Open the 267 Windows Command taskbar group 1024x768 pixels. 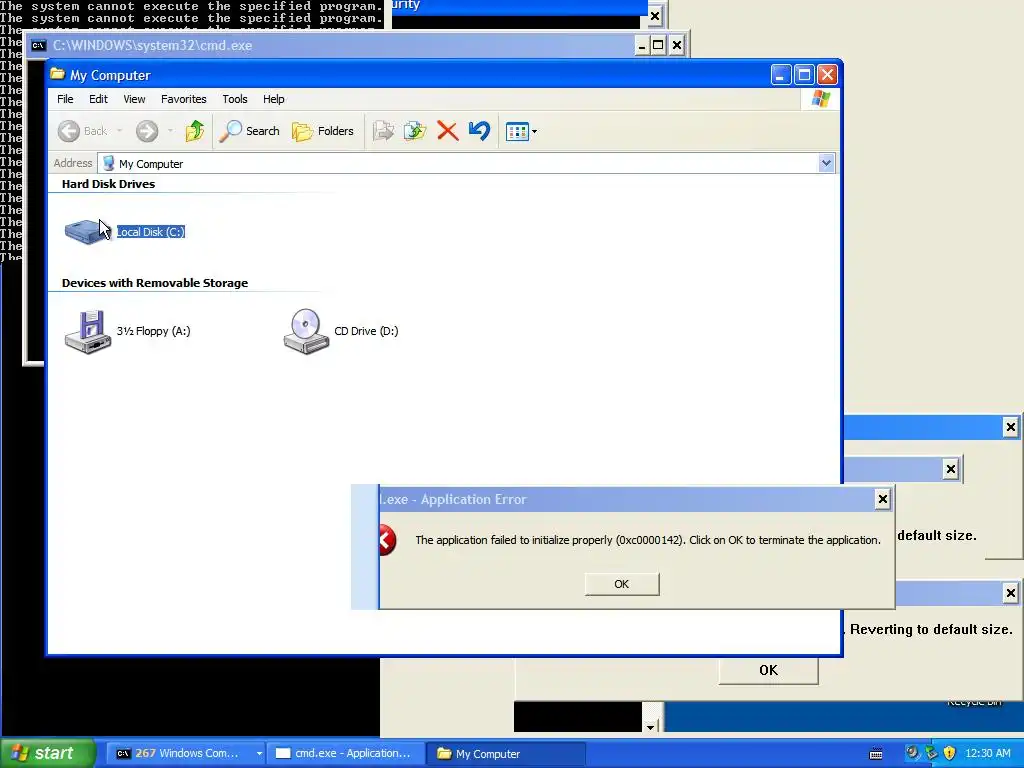click(185, 754)
